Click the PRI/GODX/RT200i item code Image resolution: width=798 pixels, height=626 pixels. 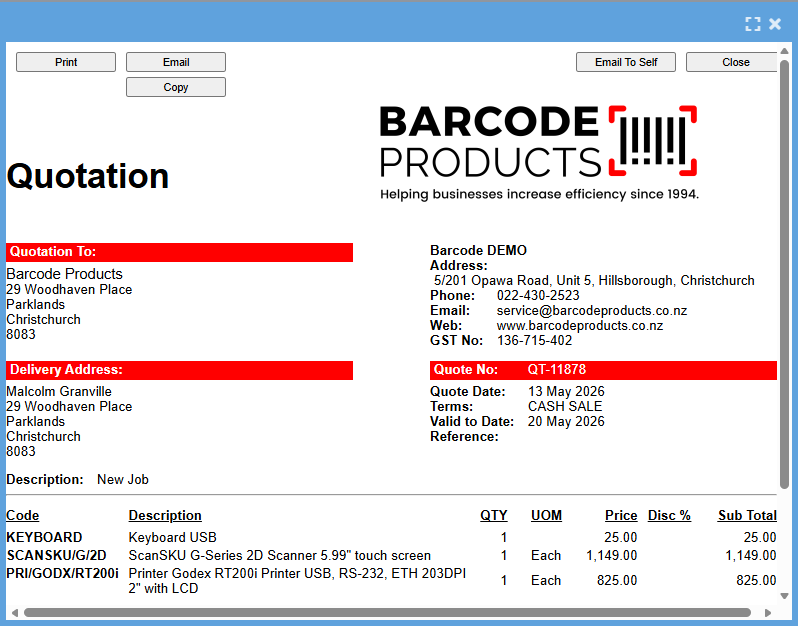coord(62,574)
